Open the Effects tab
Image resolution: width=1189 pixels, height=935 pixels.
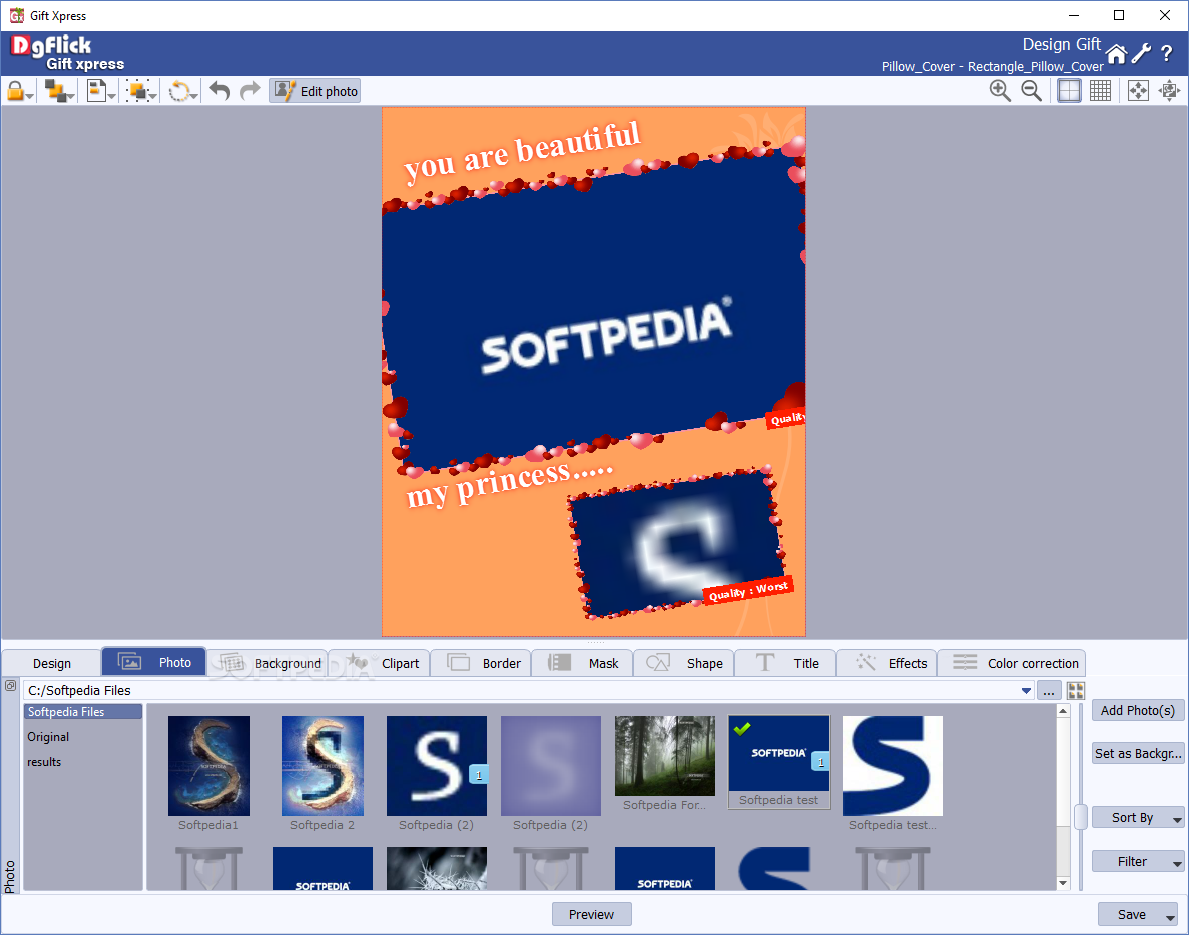coord(887,663)
